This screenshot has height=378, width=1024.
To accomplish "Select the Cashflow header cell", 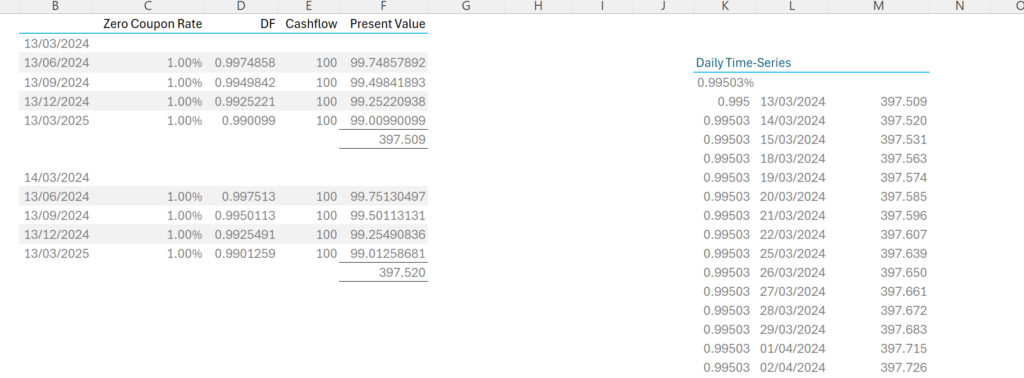I will pos(312,24).
